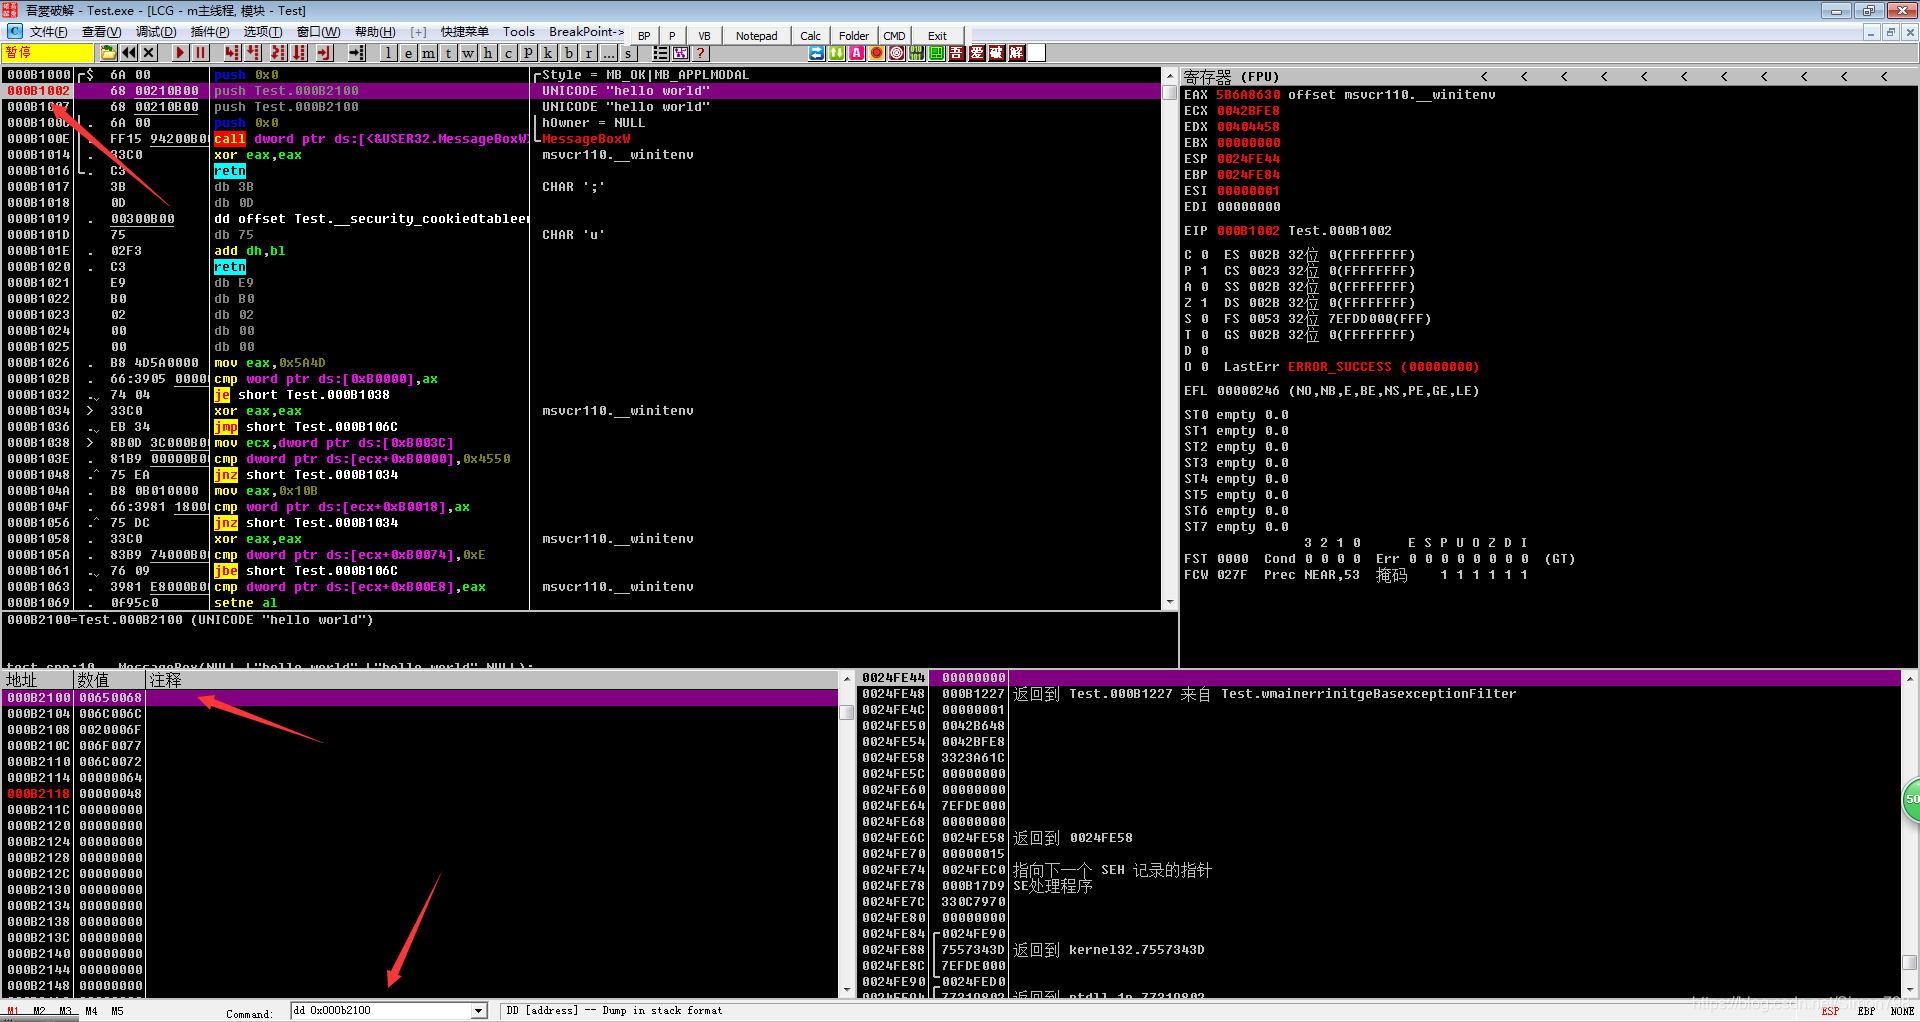
Task: Click the Trace into toolbar icon
Action: click(278, 53)
